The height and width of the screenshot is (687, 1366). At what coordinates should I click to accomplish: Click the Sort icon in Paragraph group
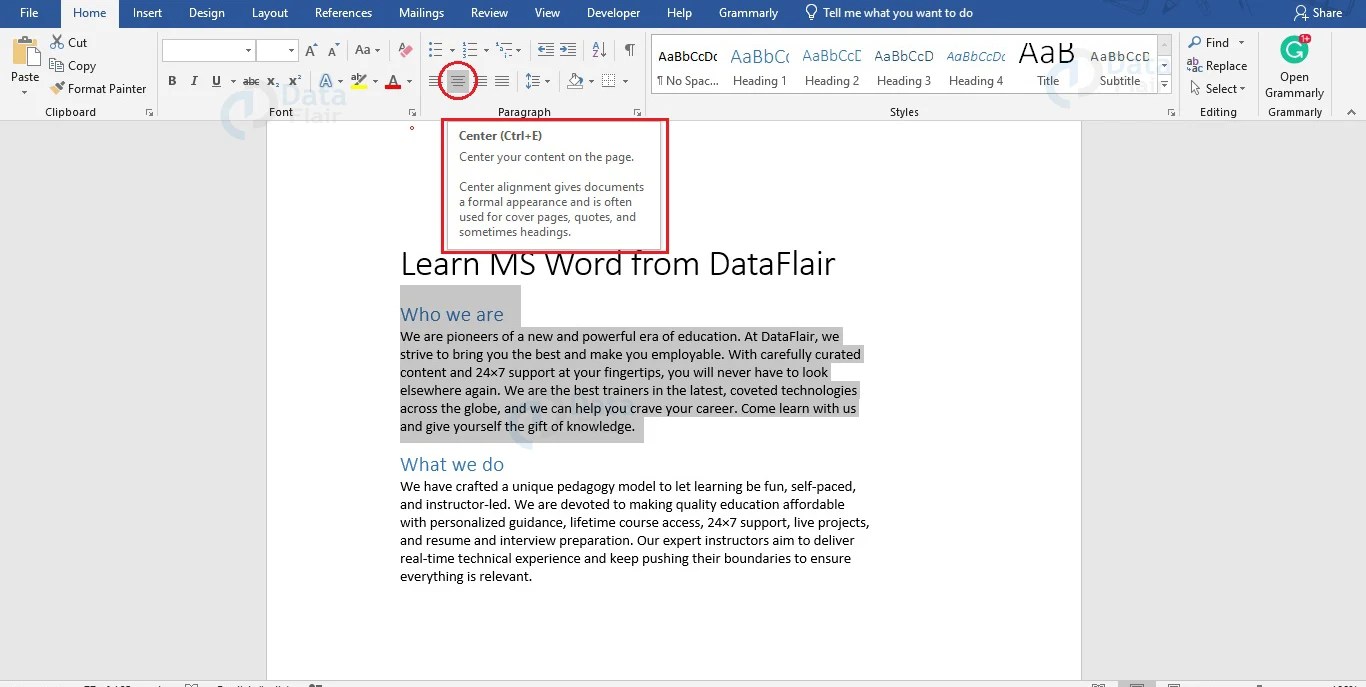(600, 49)
